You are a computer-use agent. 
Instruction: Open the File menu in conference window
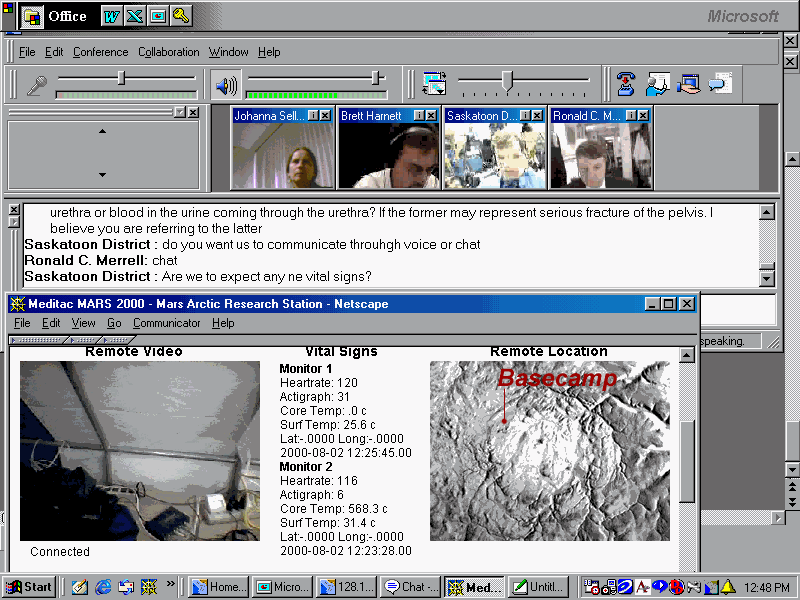[27, 52]
